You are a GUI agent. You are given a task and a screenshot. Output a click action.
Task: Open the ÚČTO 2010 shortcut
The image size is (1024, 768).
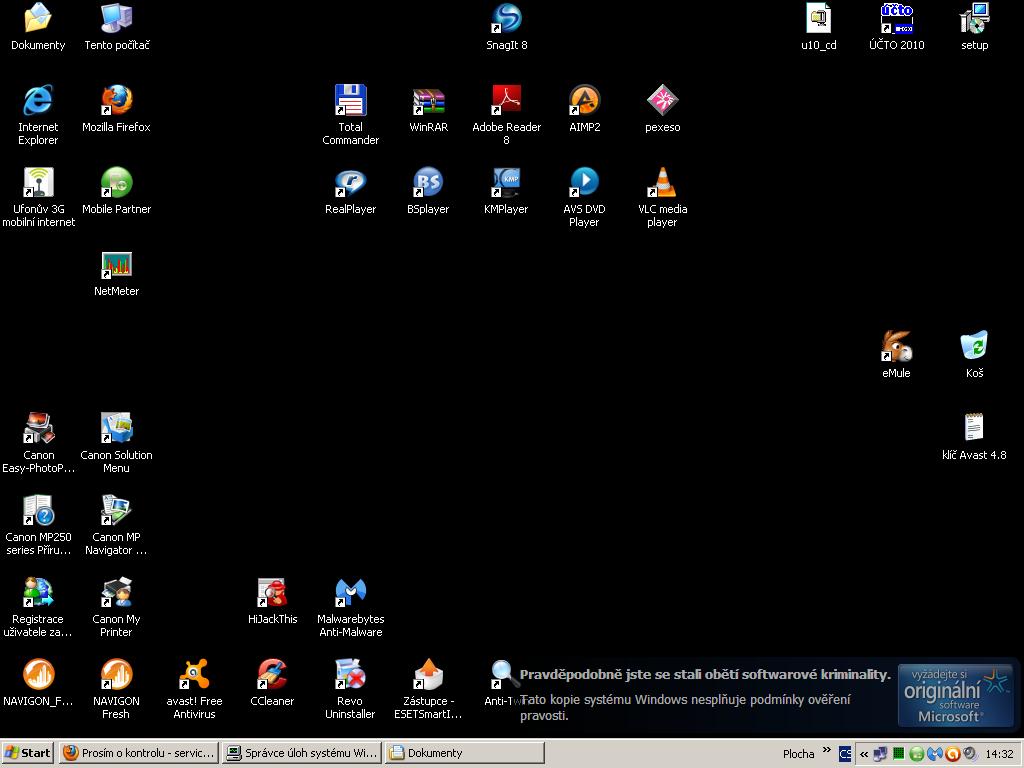click(896, 18)
